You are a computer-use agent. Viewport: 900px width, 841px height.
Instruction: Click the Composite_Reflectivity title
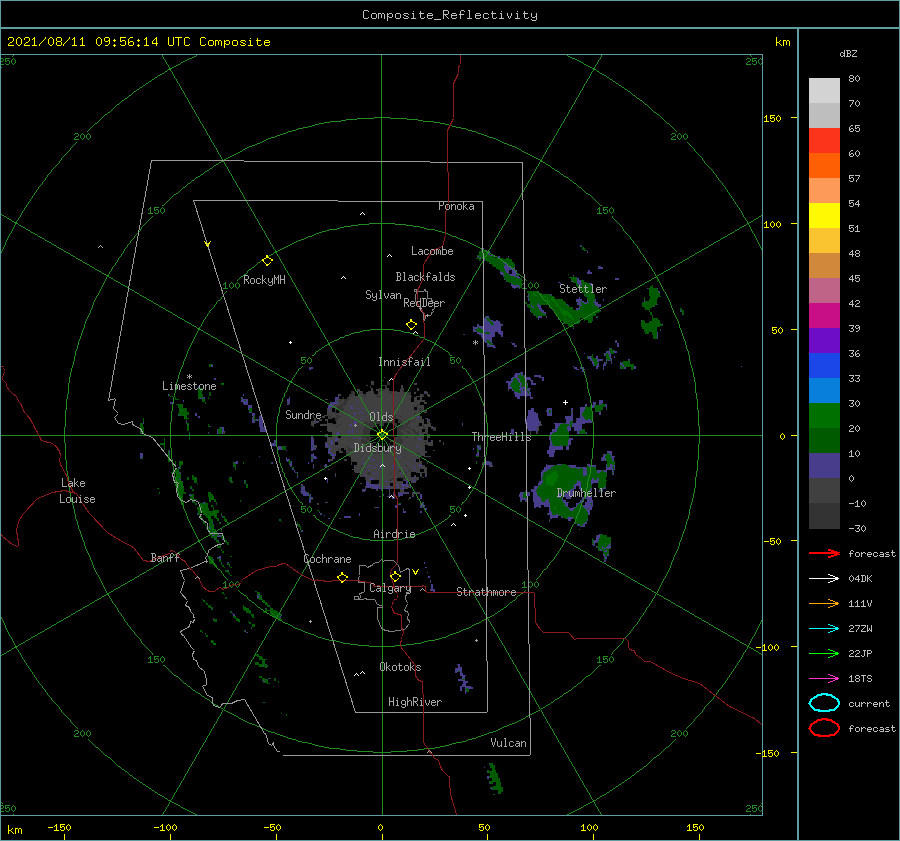tap(450, 15)
